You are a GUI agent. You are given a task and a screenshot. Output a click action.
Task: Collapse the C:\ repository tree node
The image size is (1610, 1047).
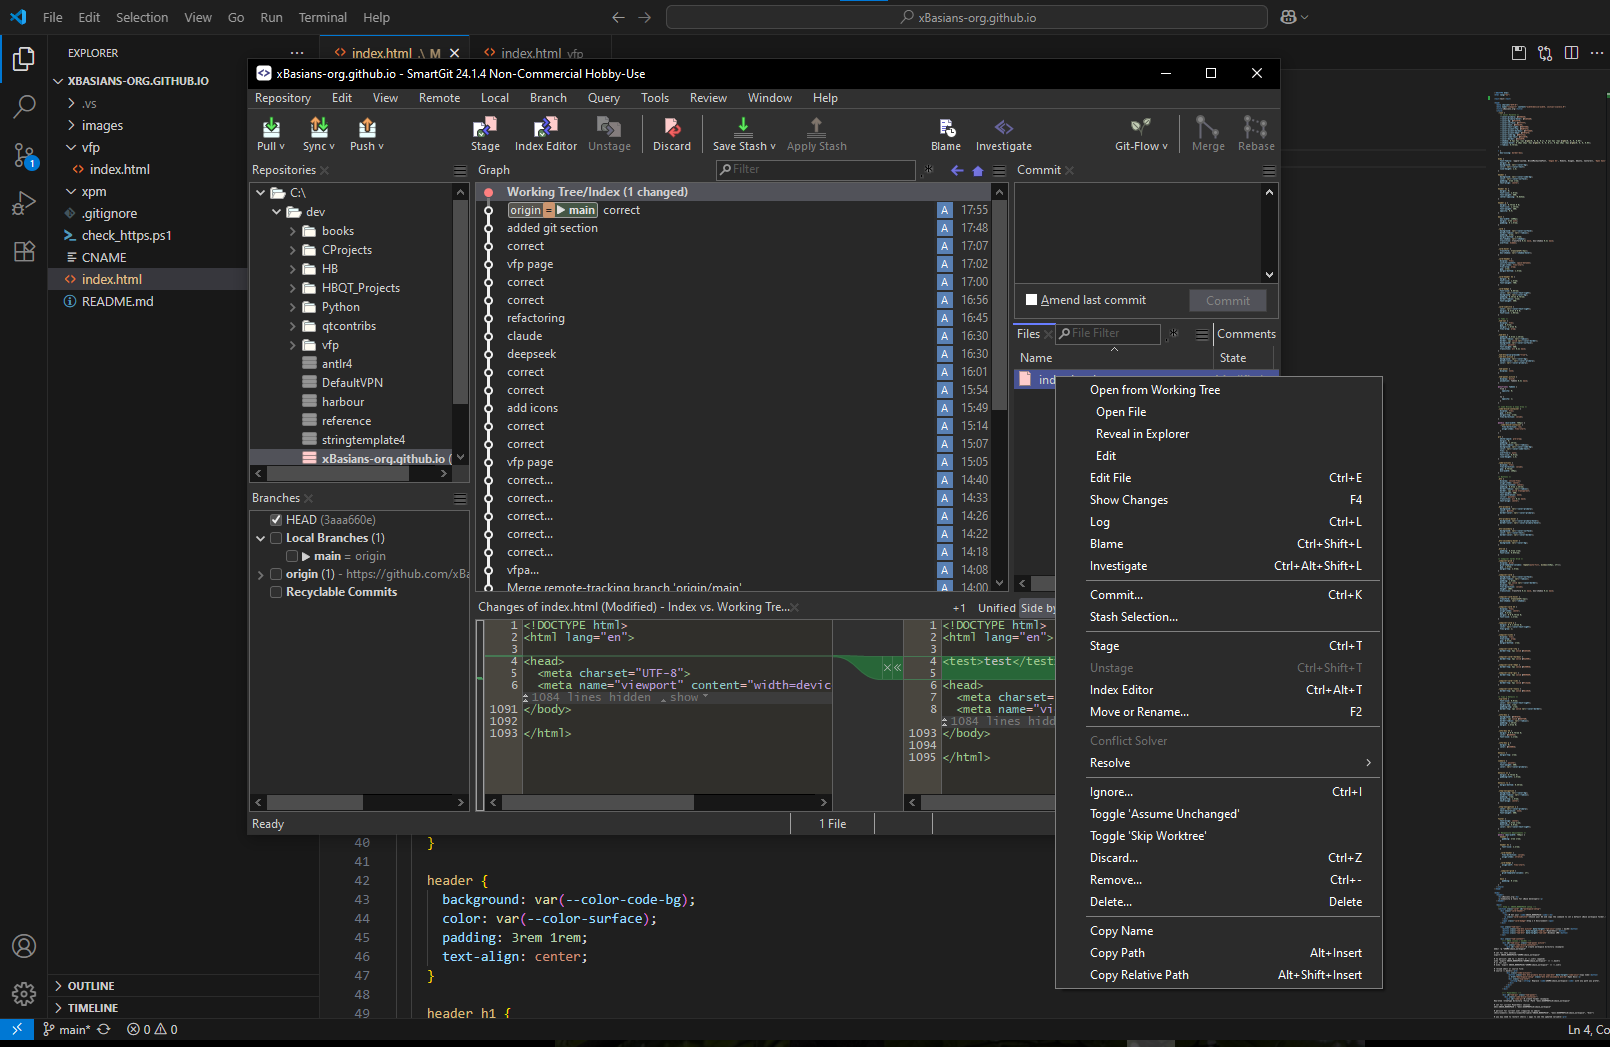pyautogui.click(x=261, y=193)
